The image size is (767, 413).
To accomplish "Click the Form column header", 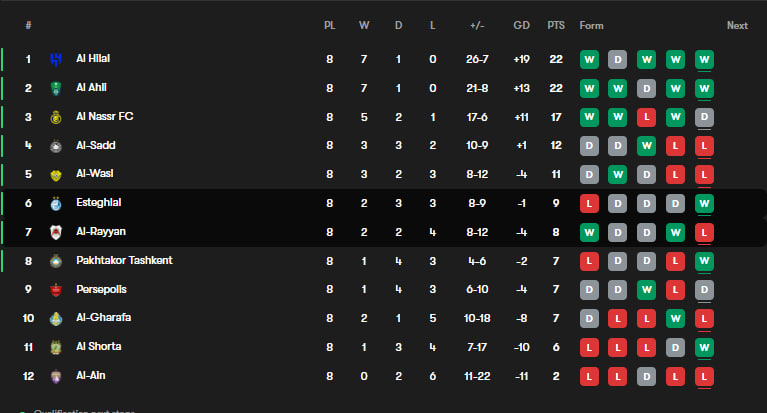I will tap(591, 25).
